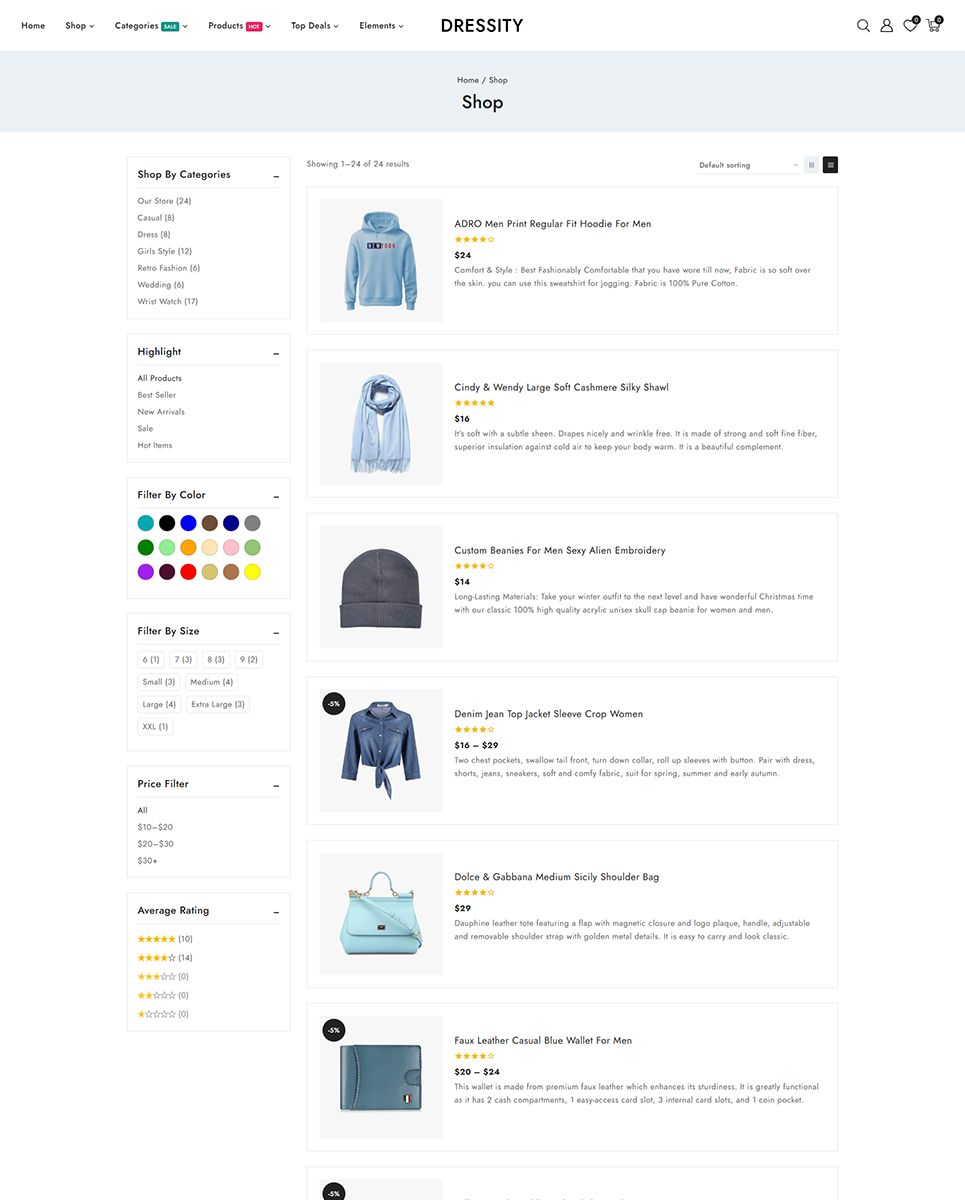Choose the $20–$30 price filter
Image resolution: width=965 pixels, height=1200 pixels.
pyautogui.click(x=155, y=844)
